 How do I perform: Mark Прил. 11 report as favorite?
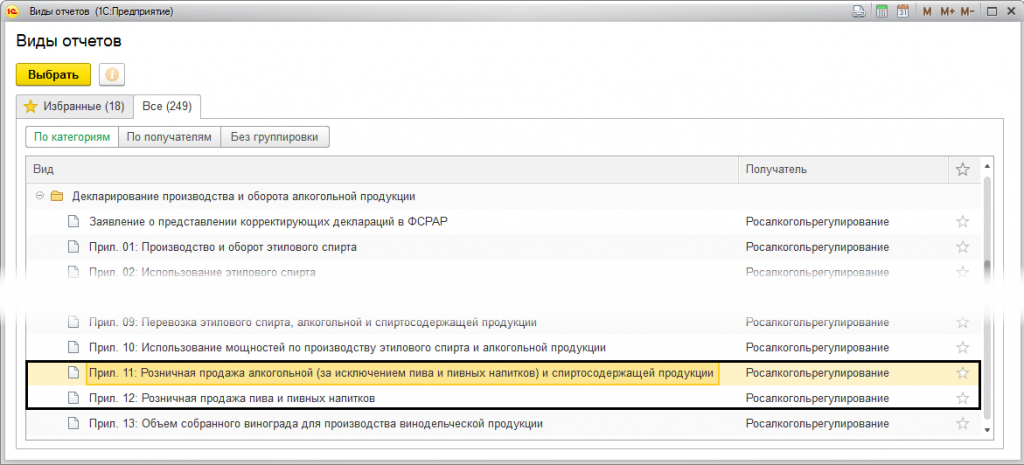point(963,373)
